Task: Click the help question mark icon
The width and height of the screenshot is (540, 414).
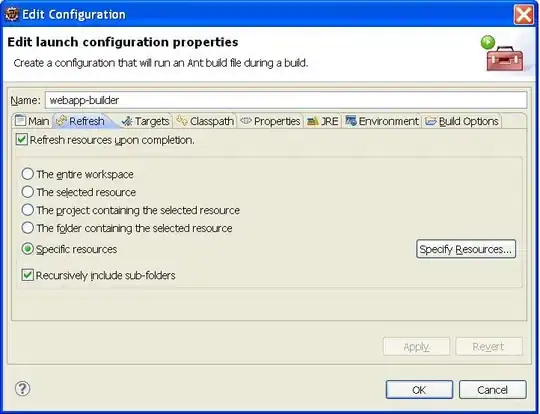Action: click(x=23, y=389)
